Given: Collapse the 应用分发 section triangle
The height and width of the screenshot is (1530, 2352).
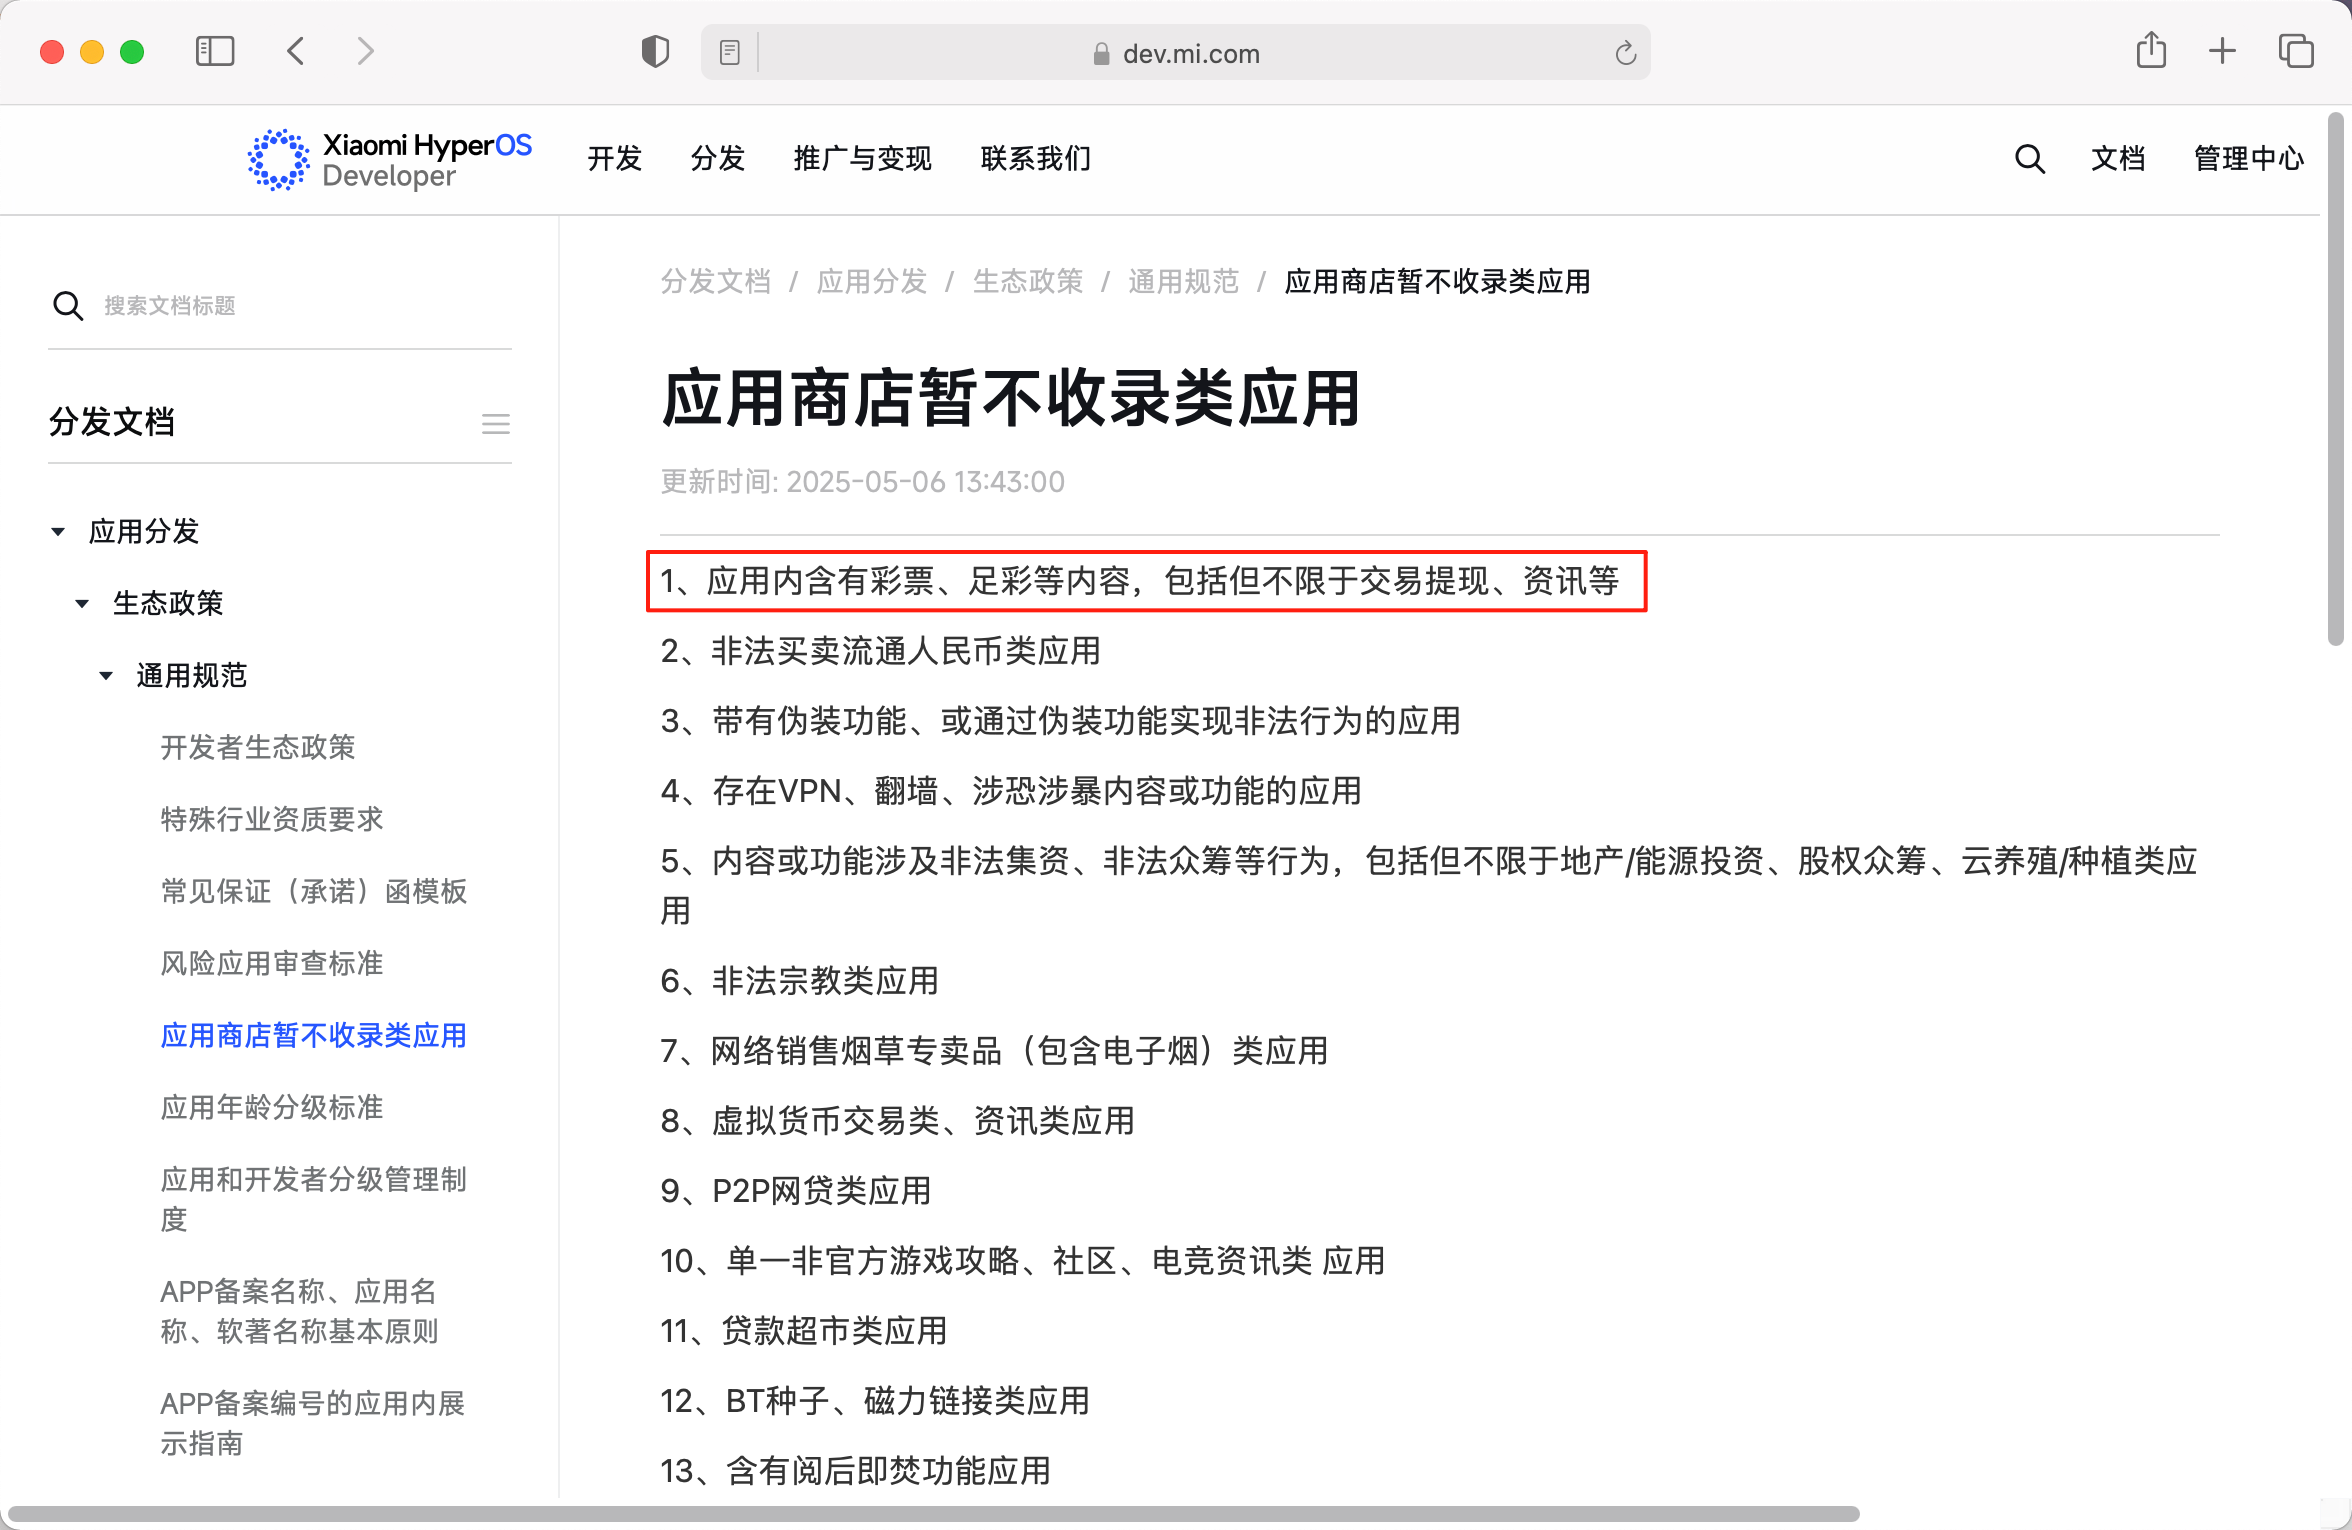Looking at the screenshot, I should pos(58,531).
